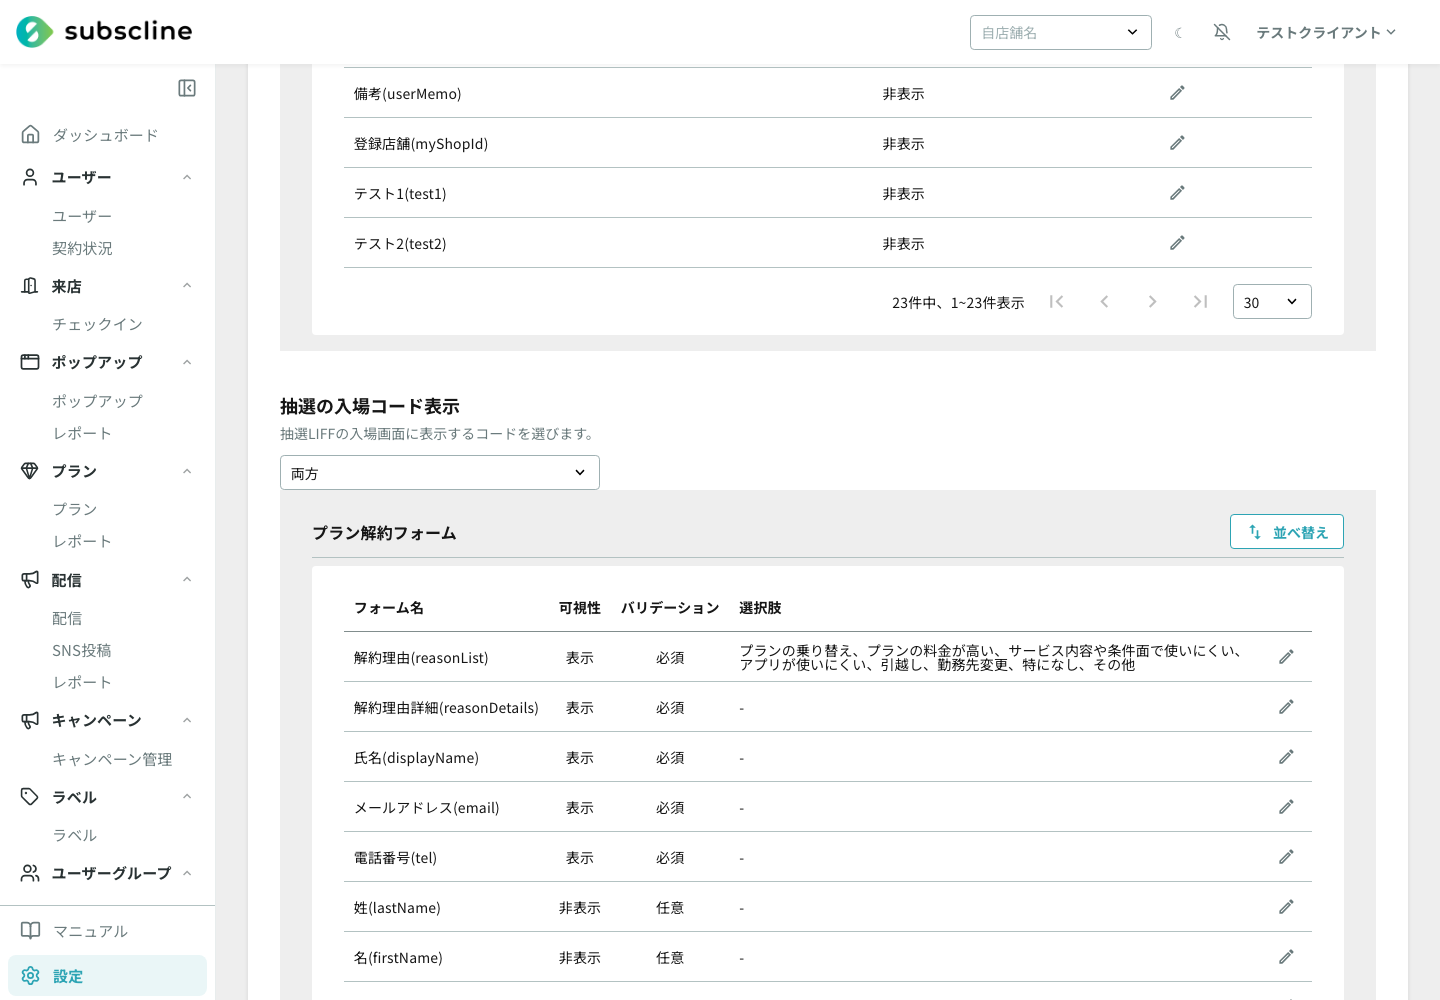Screen dimensions: 1440x1000
Task: Open チェックイン in the sidebar
Action: coord(97,324)
